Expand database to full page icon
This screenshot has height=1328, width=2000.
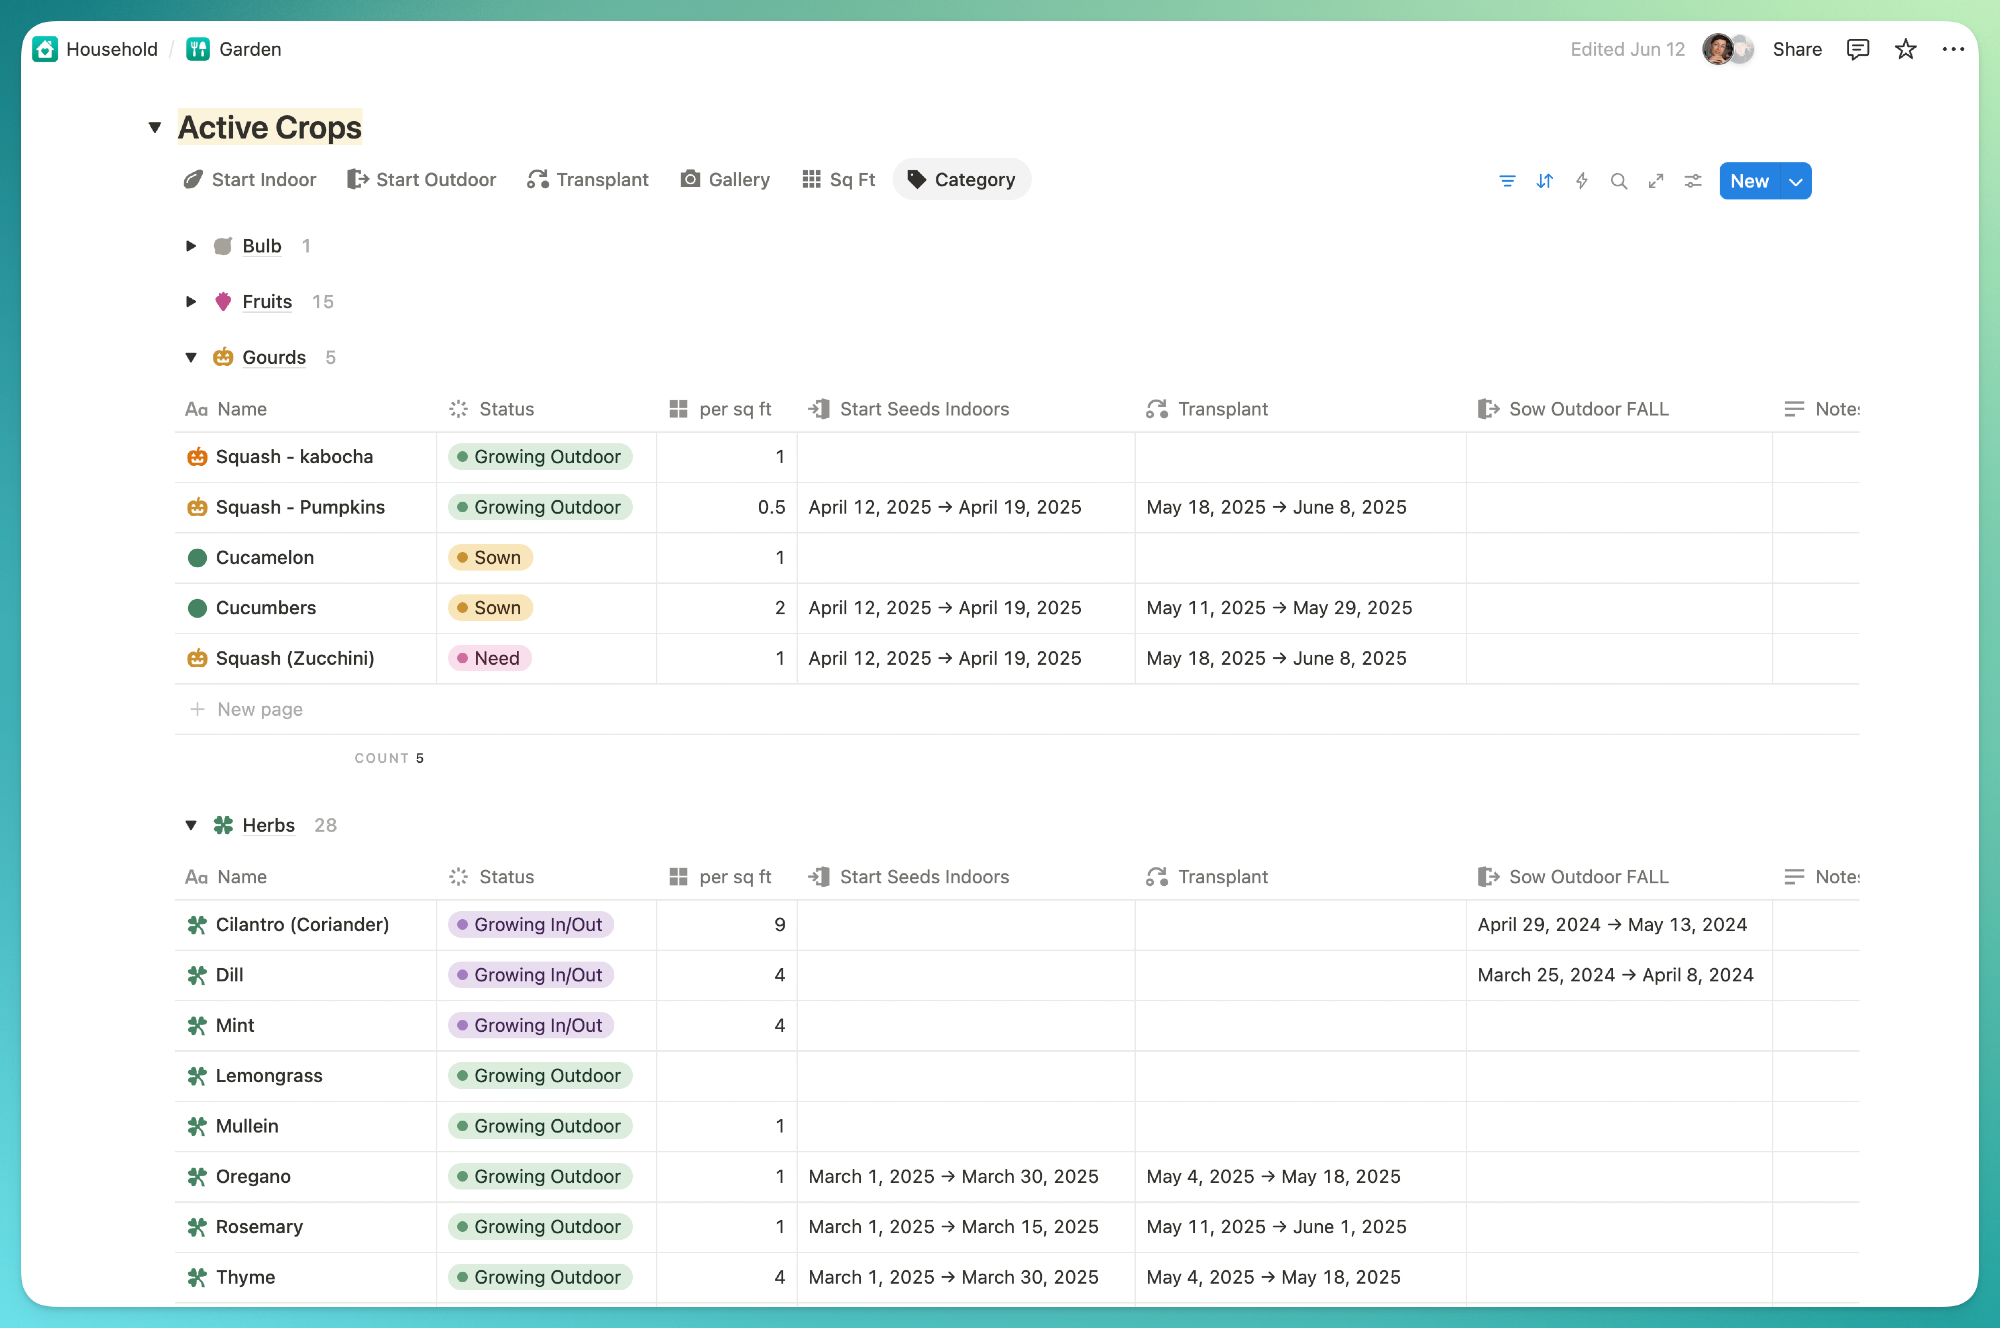(x=1655, y=181)
